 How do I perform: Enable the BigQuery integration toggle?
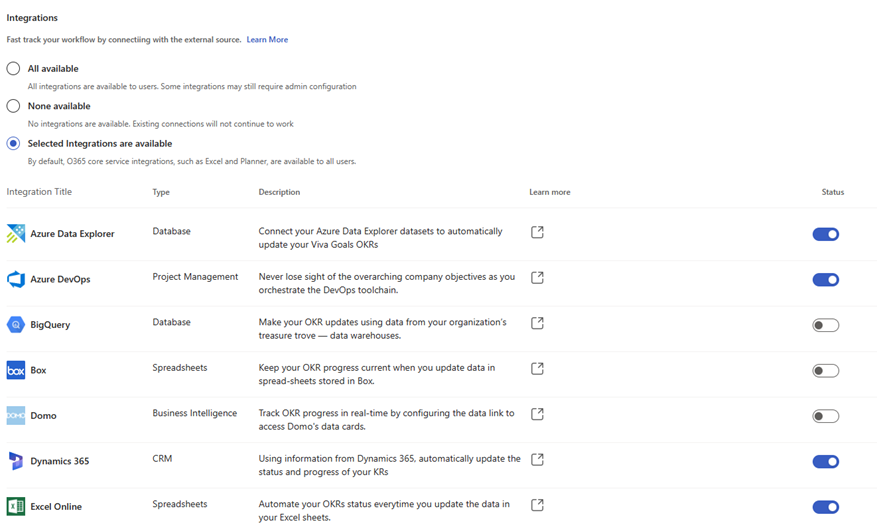tap(826, 325)
